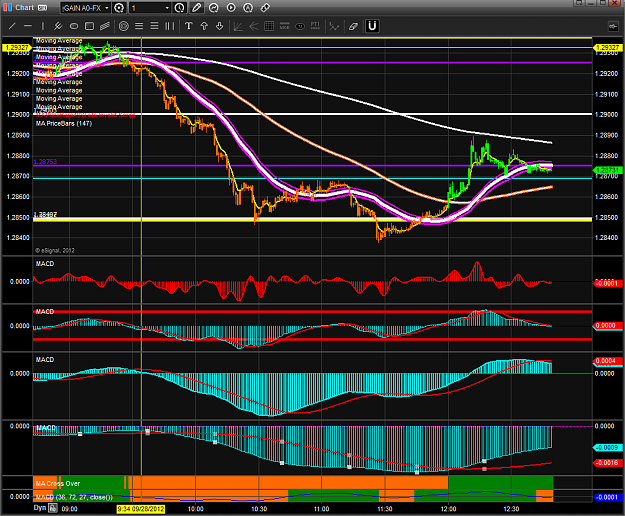The width and height of the screenshot is (625, 516).
Task: Click the 0.0004 red value tag
Action: 607,361
